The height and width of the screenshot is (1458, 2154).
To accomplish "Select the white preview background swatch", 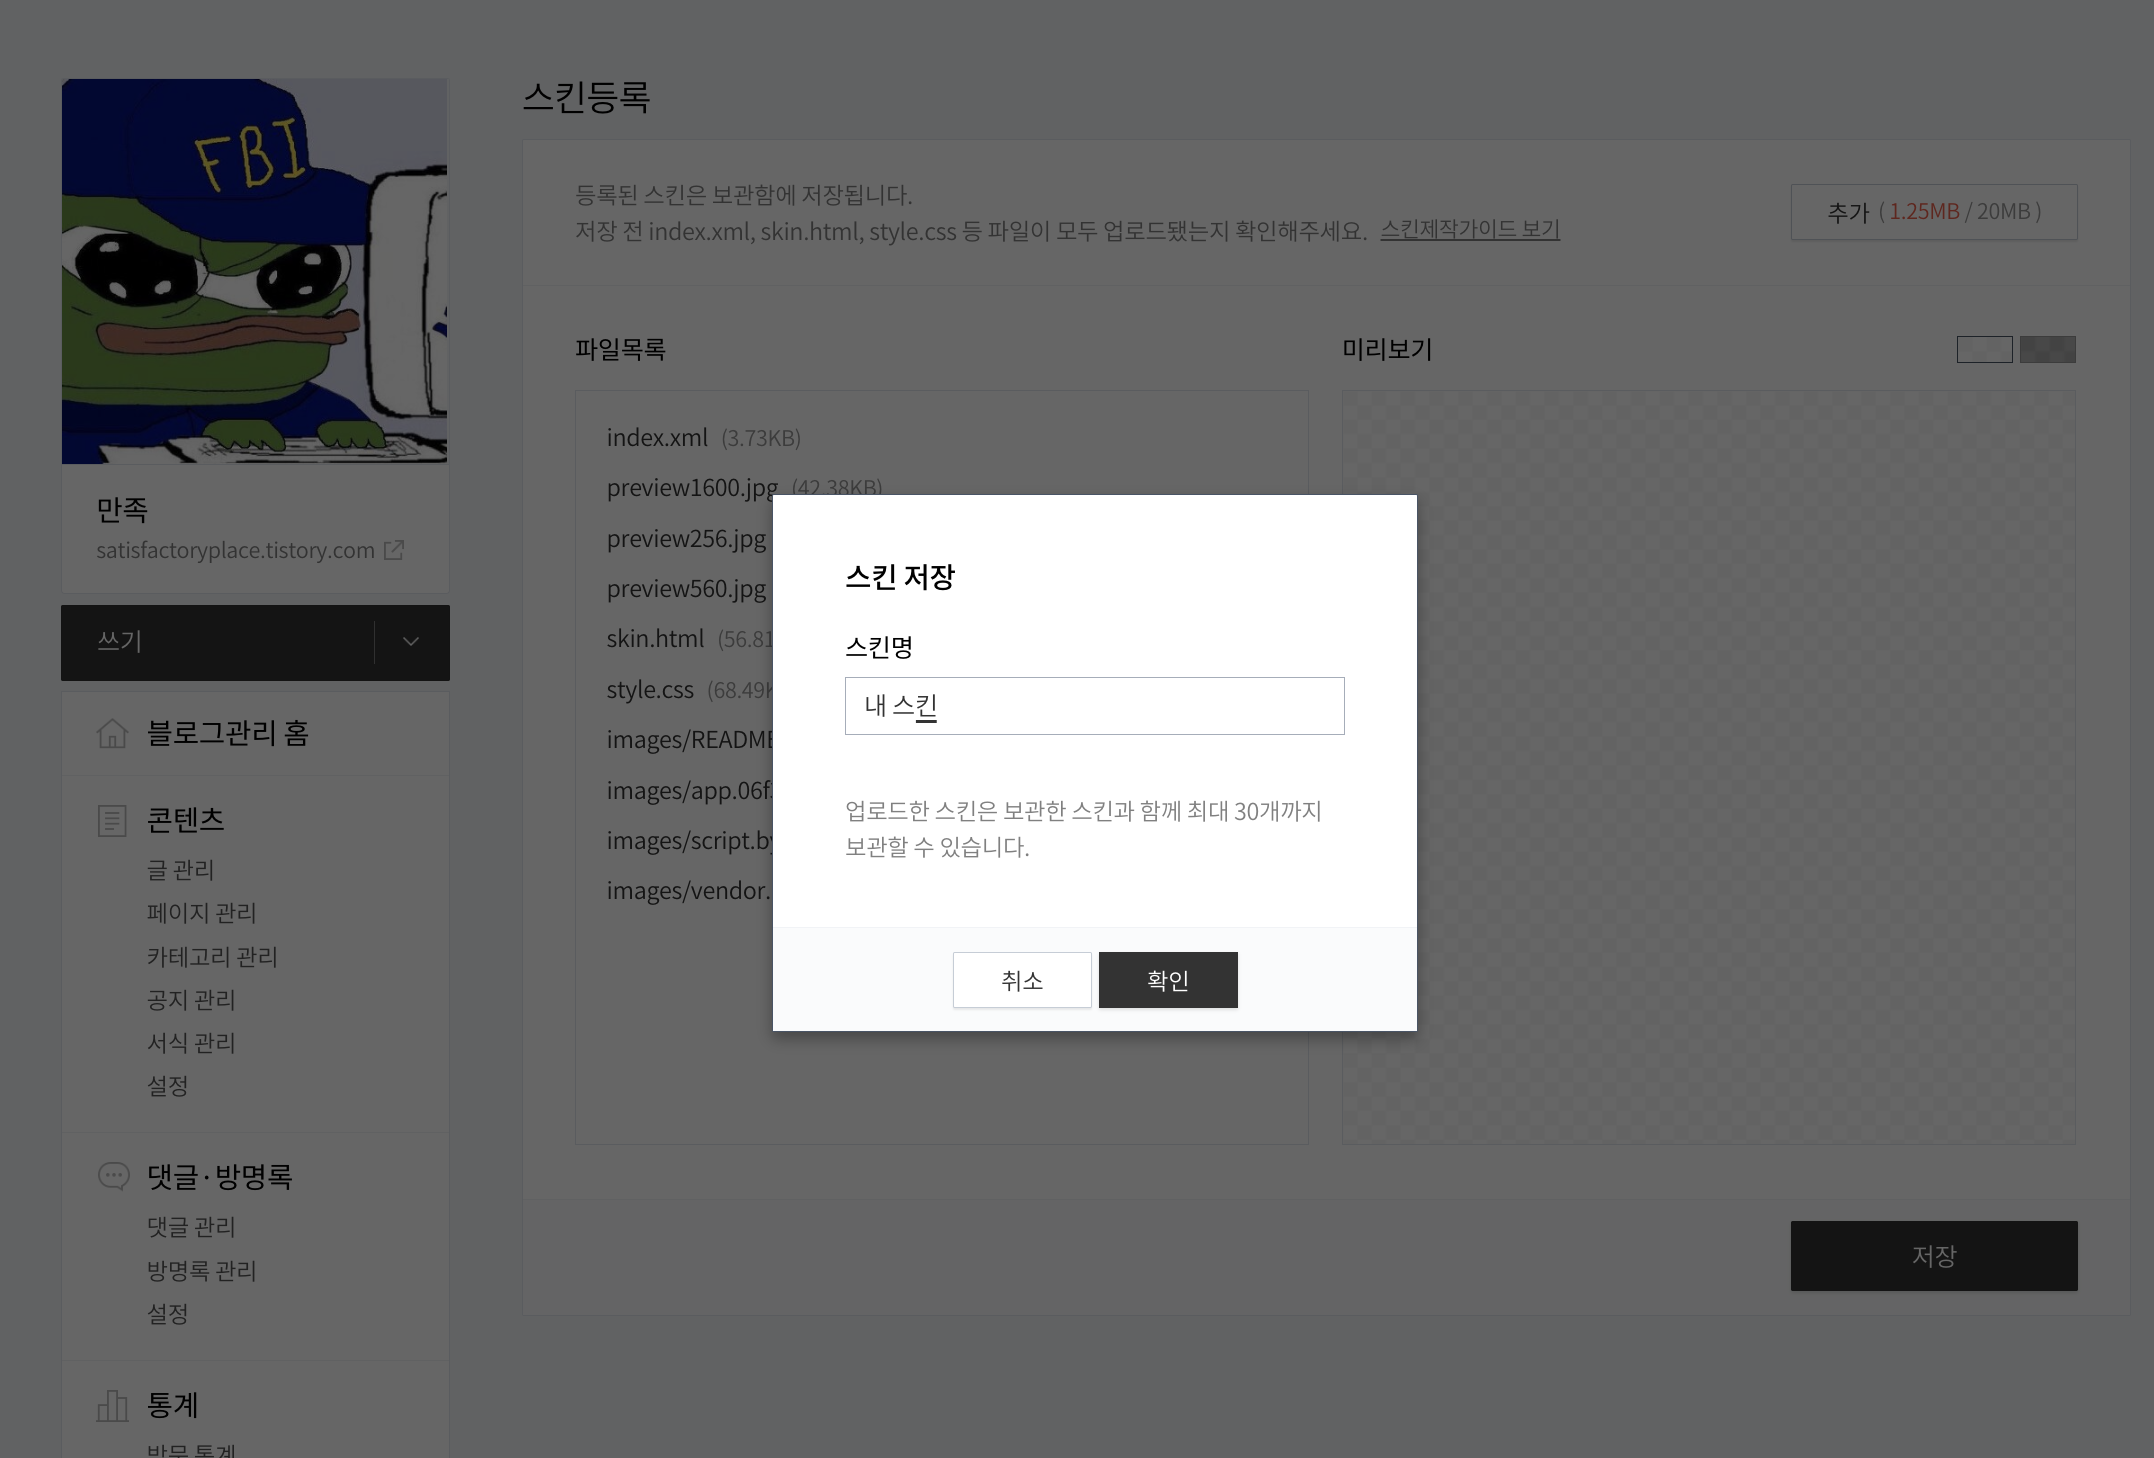I will click(1984, 349).
